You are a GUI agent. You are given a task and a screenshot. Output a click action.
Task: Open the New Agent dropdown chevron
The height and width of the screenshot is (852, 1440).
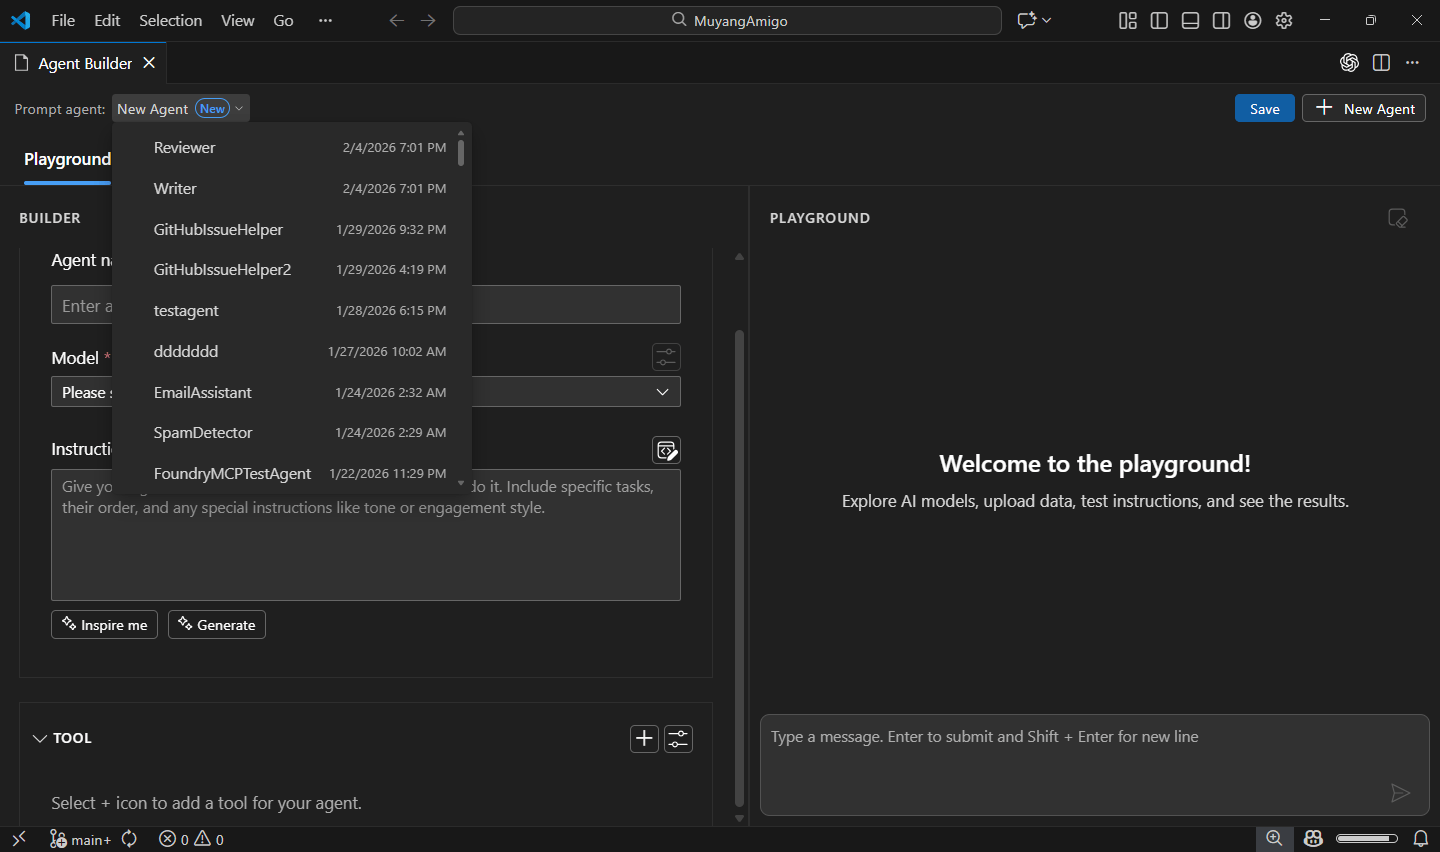tap(239, 108)
